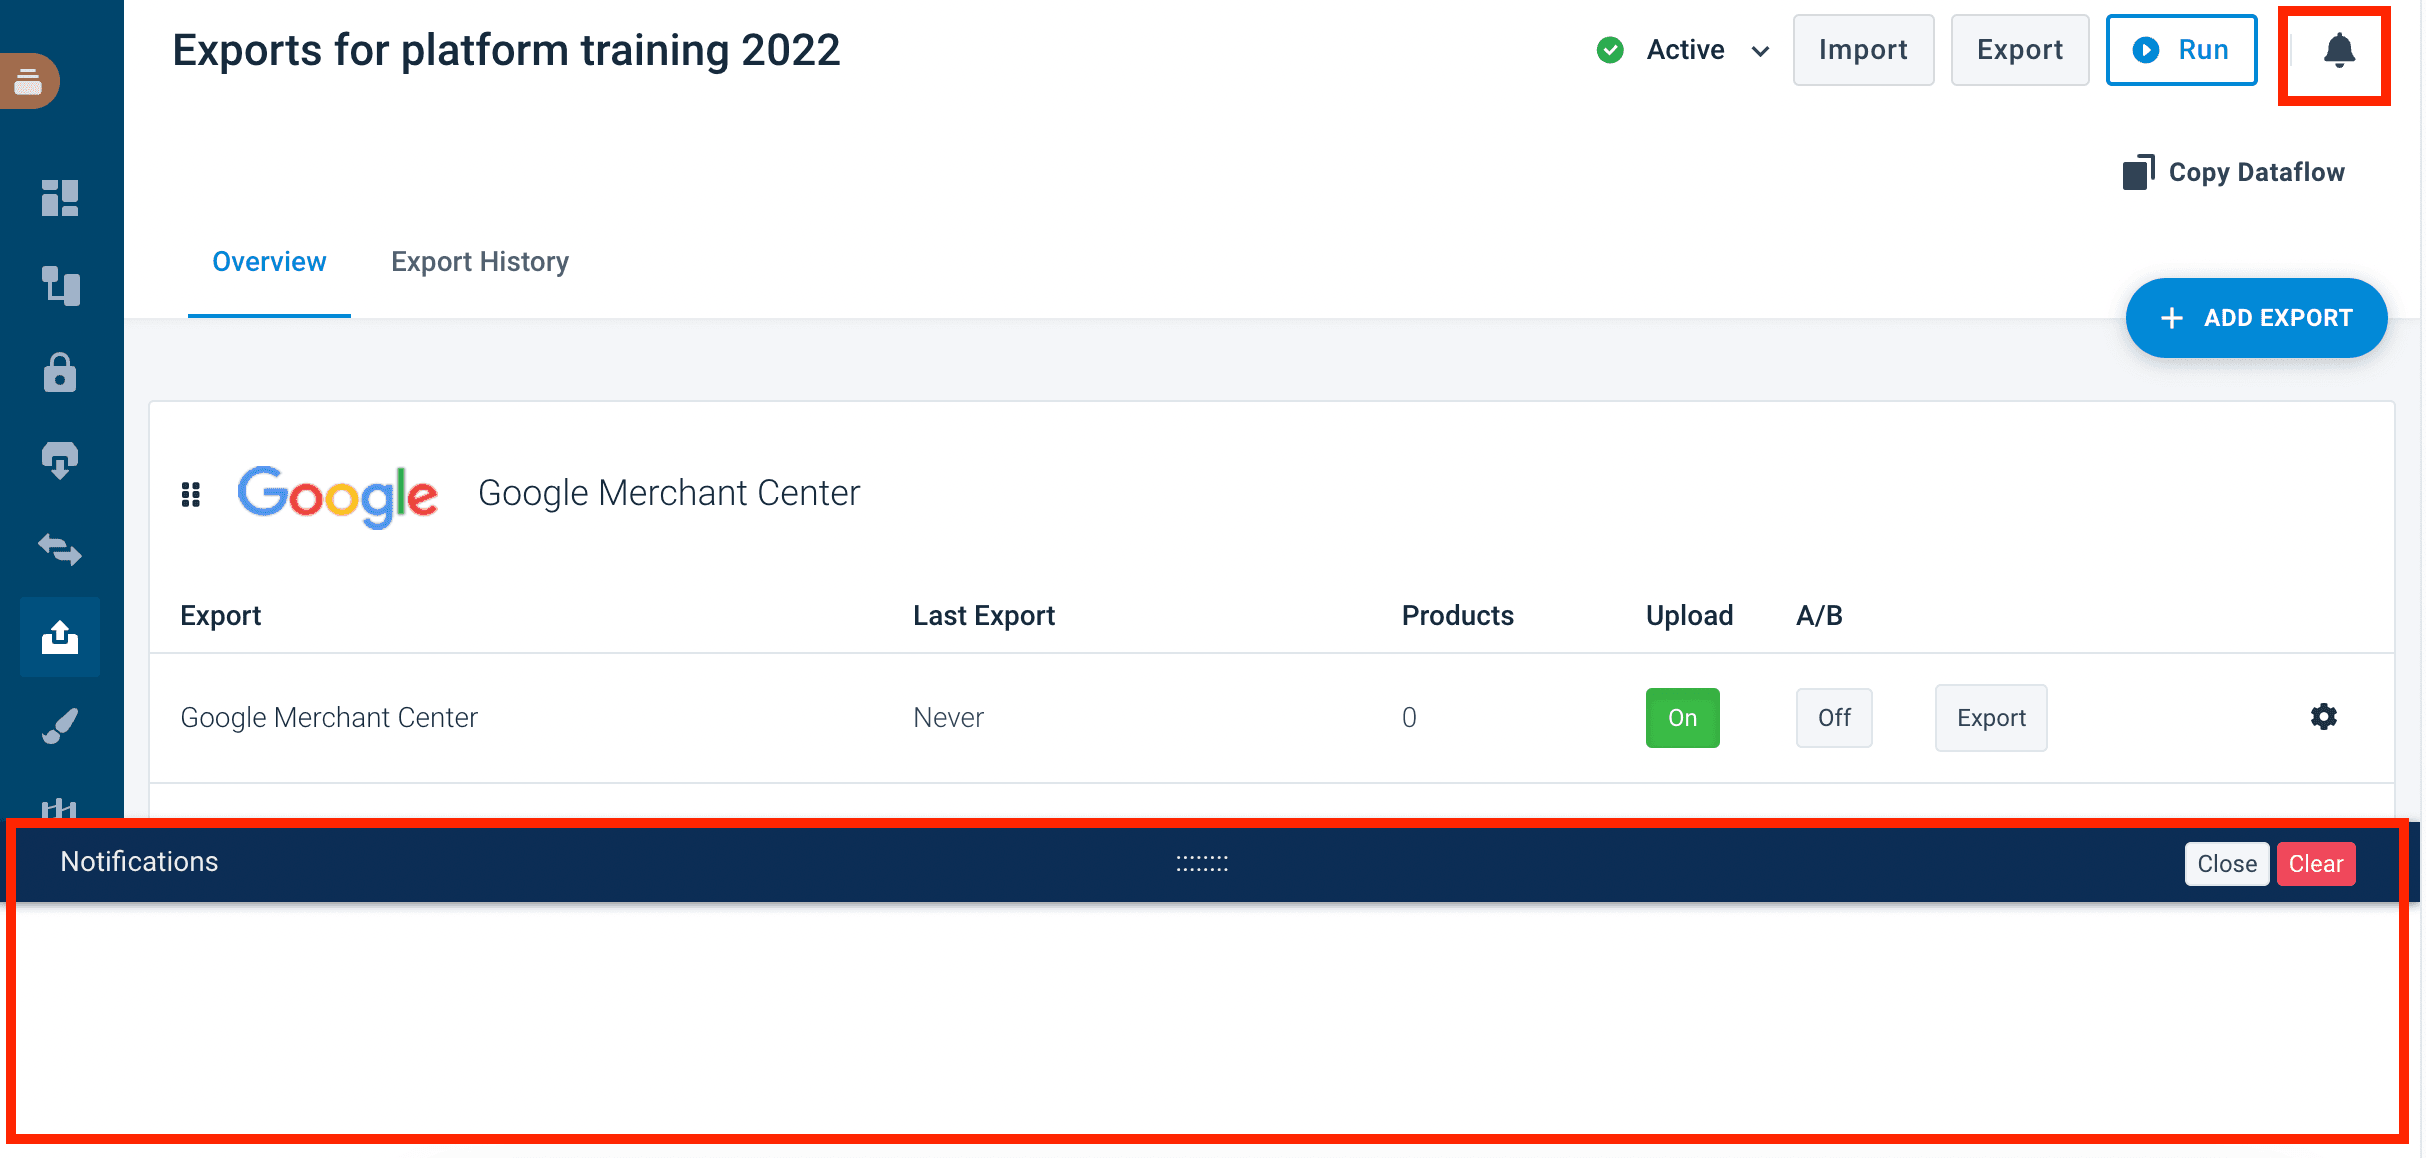Click the Google Merchant Center drag handle
The height and width of the screenshot is (1158, 2426).
tap(191, 494)
